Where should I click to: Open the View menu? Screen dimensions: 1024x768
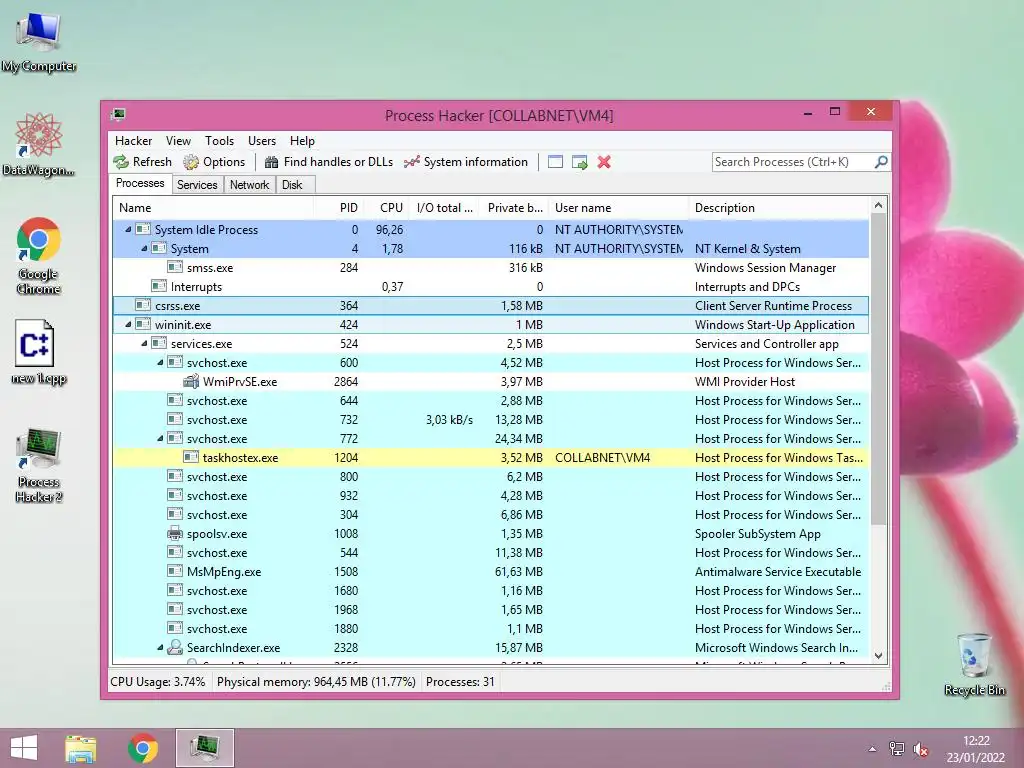pyautogui.click(x=178, y=140)
